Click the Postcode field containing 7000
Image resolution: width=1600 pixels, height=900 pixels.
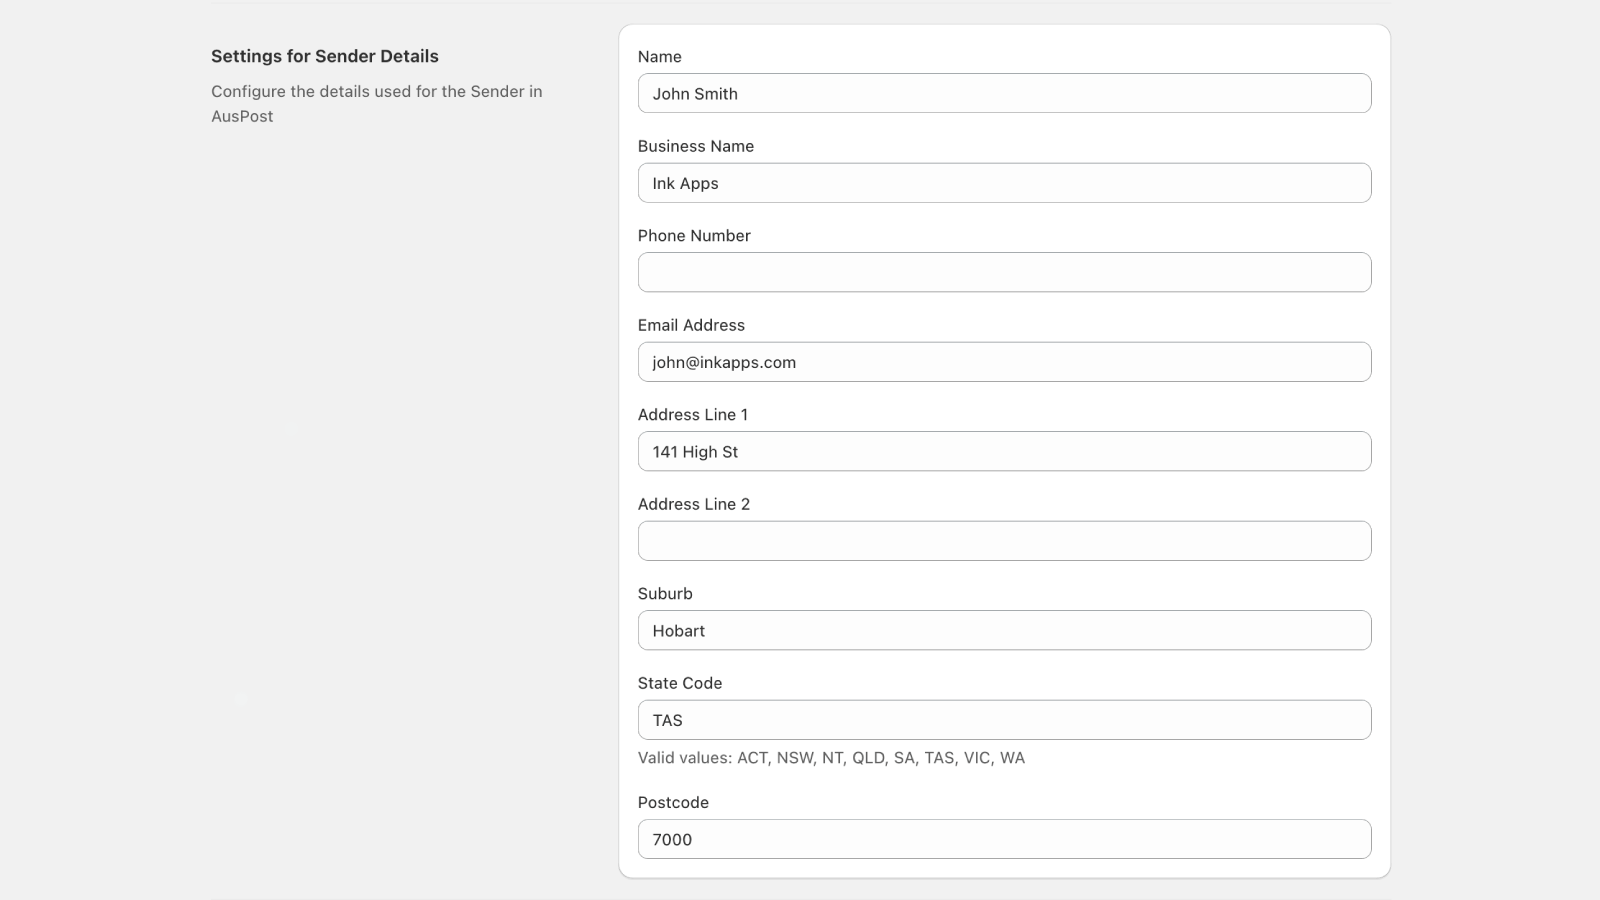1004,839
